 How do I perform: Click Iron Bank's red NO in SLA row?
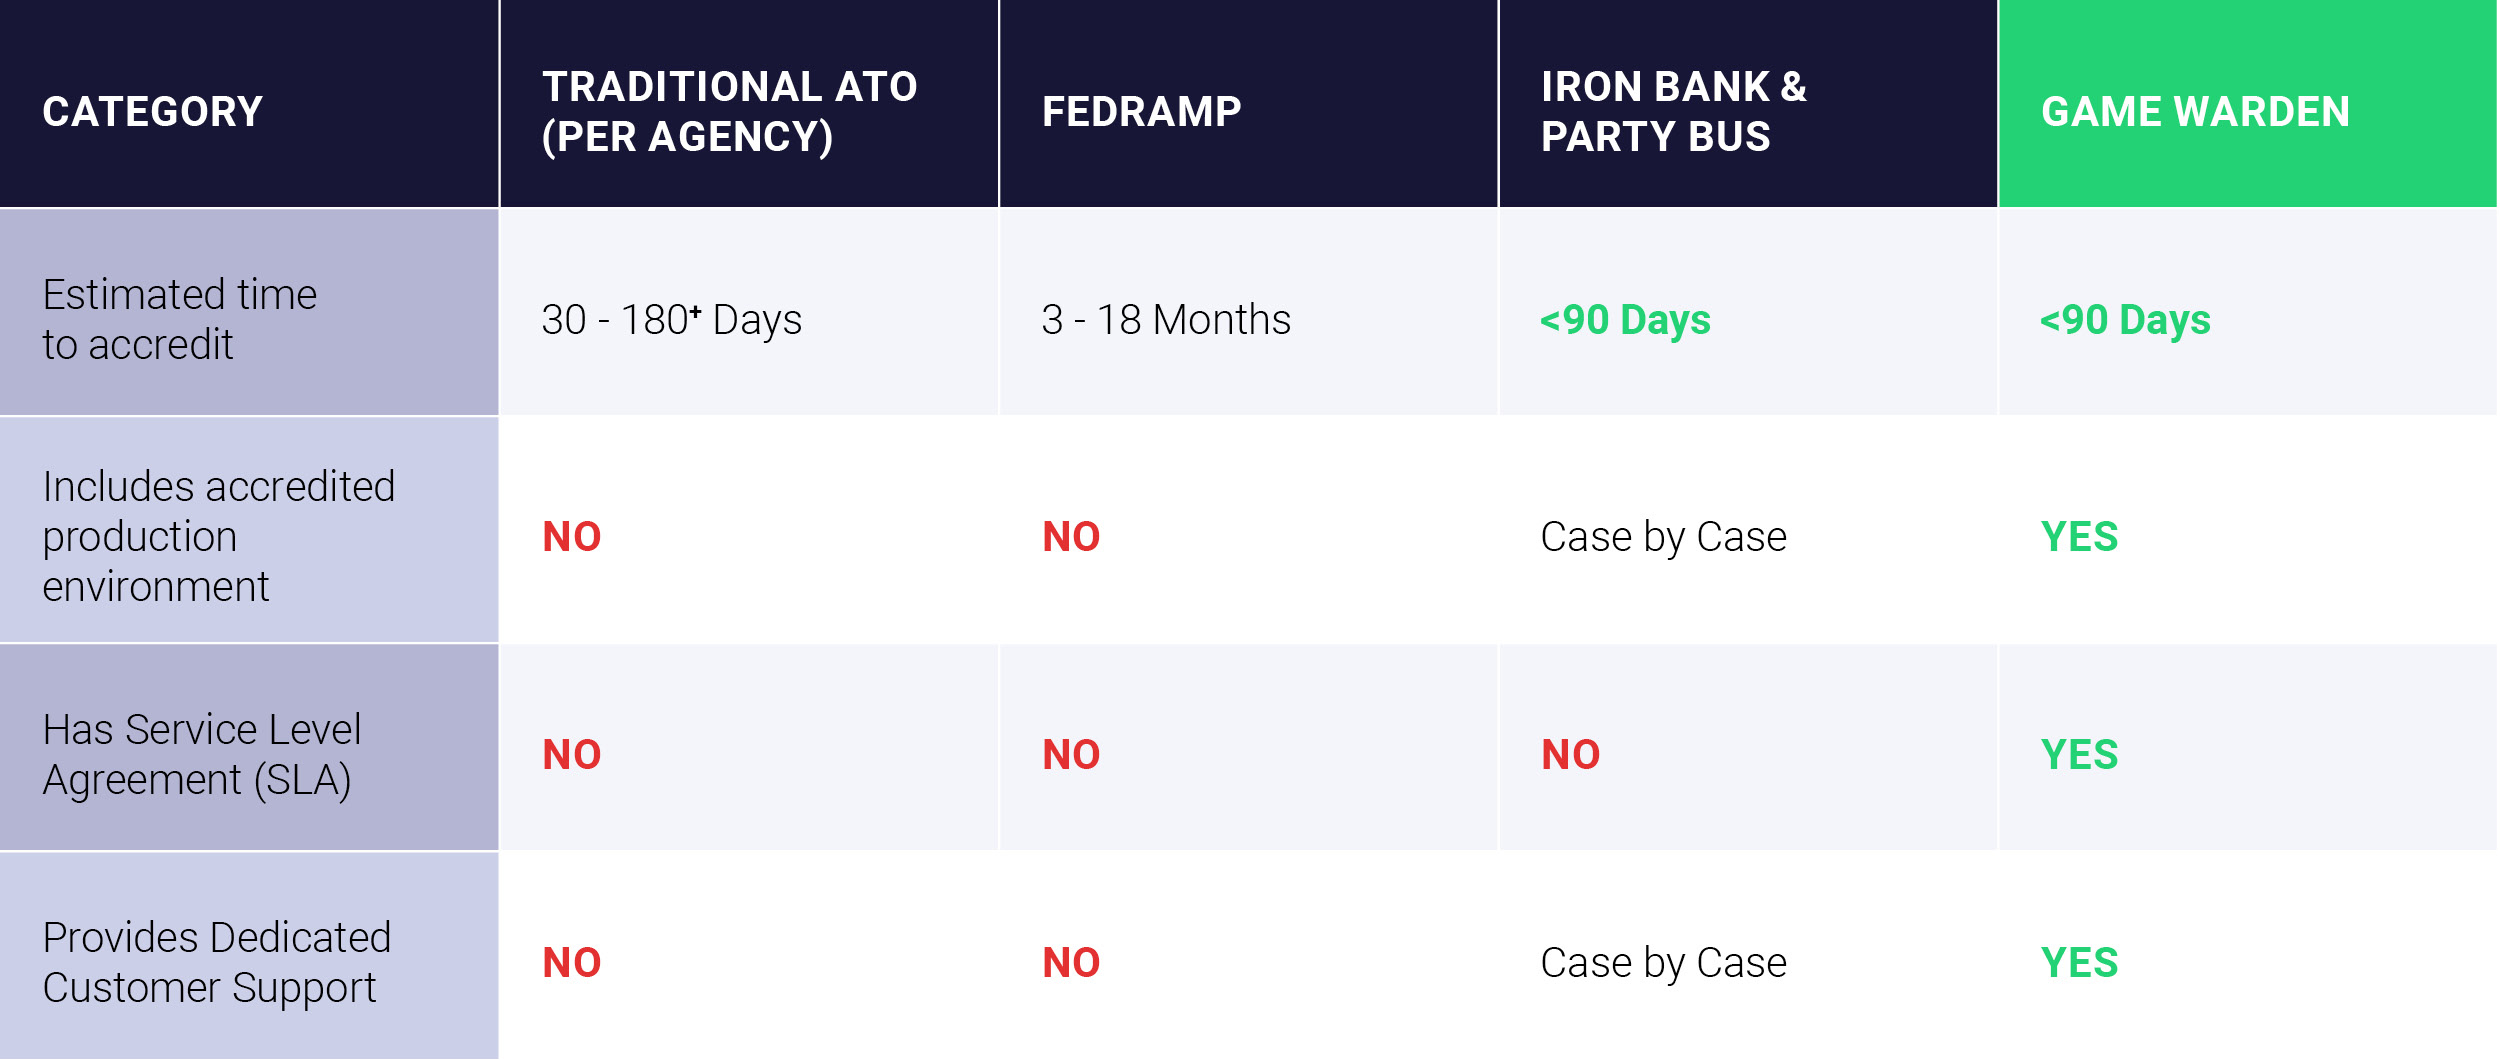(x=1570, y=755)
